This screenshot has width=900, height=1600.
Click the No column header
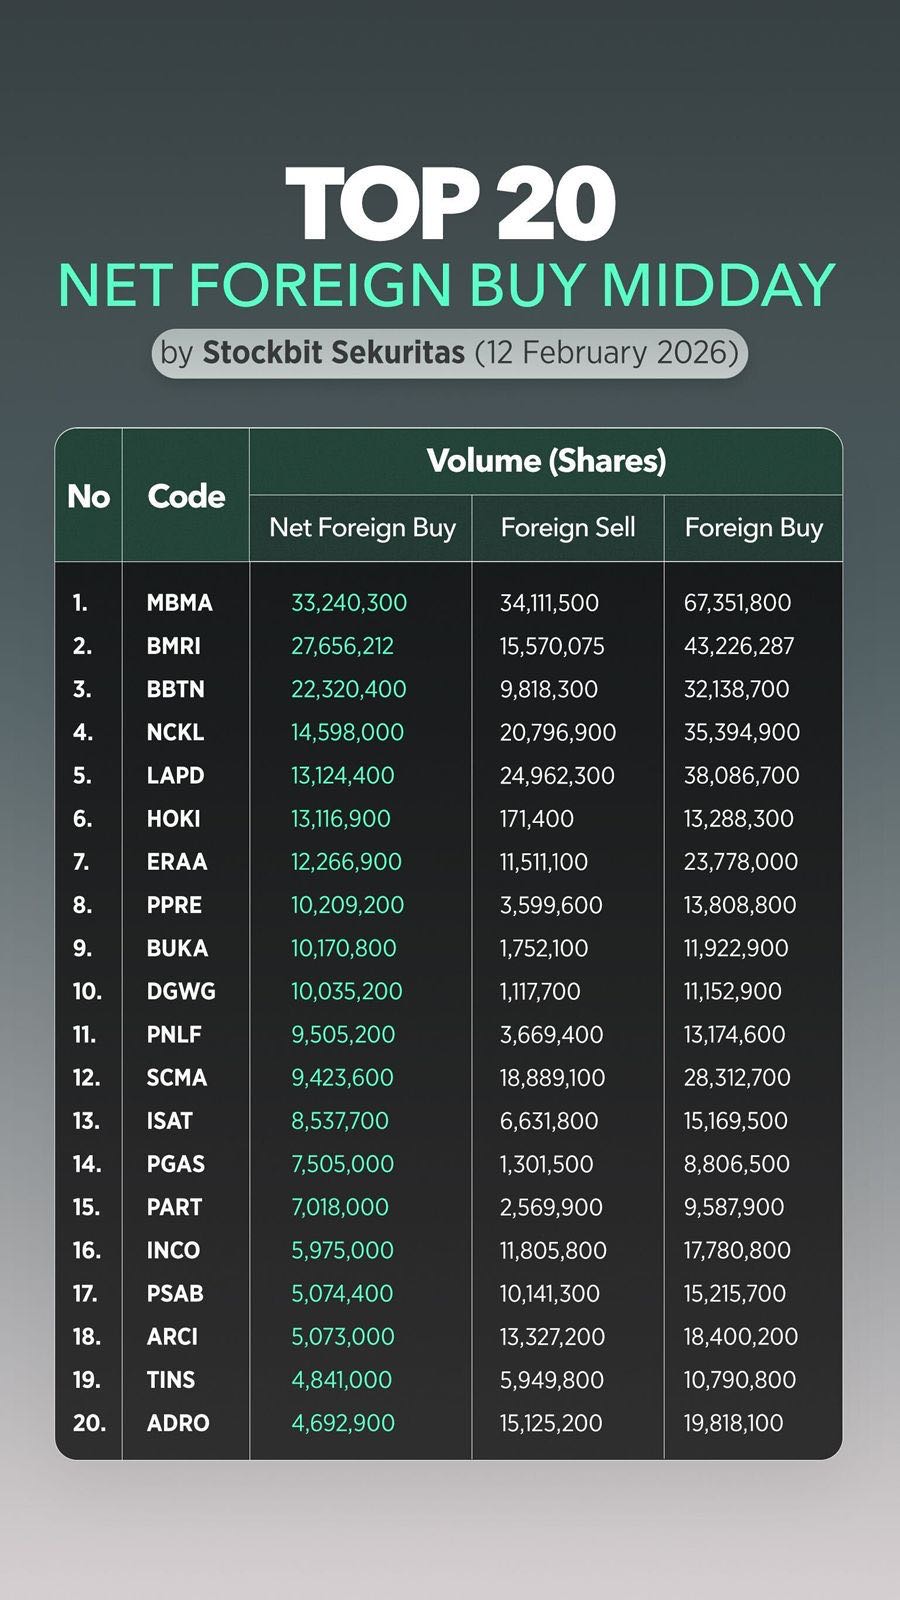(88, 496)
